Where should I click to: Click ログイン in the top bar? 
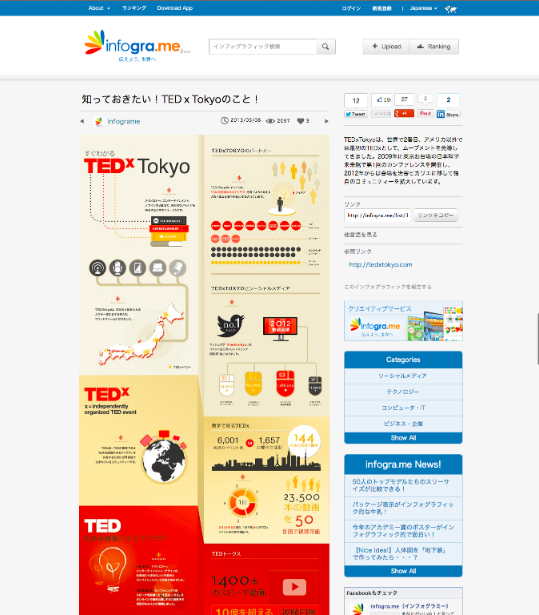351,8
